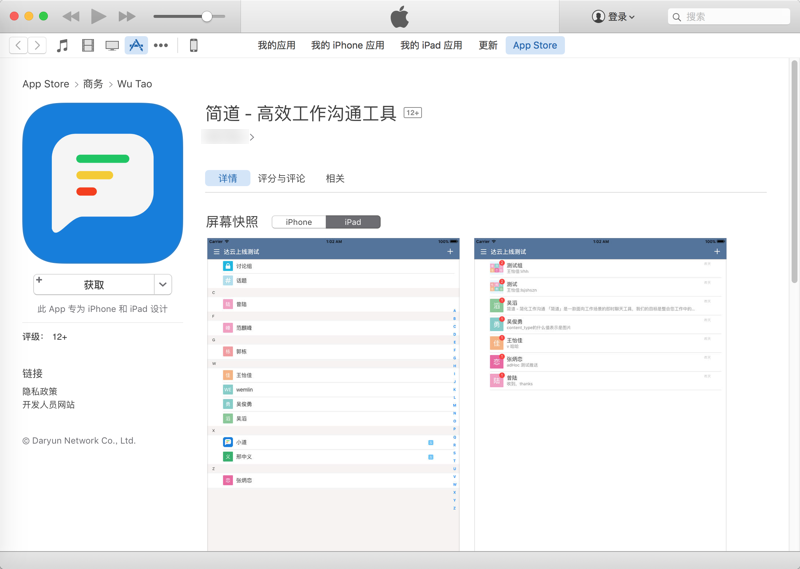Click the 链接 section heading

pyautogui.click(x=33, y=374)
